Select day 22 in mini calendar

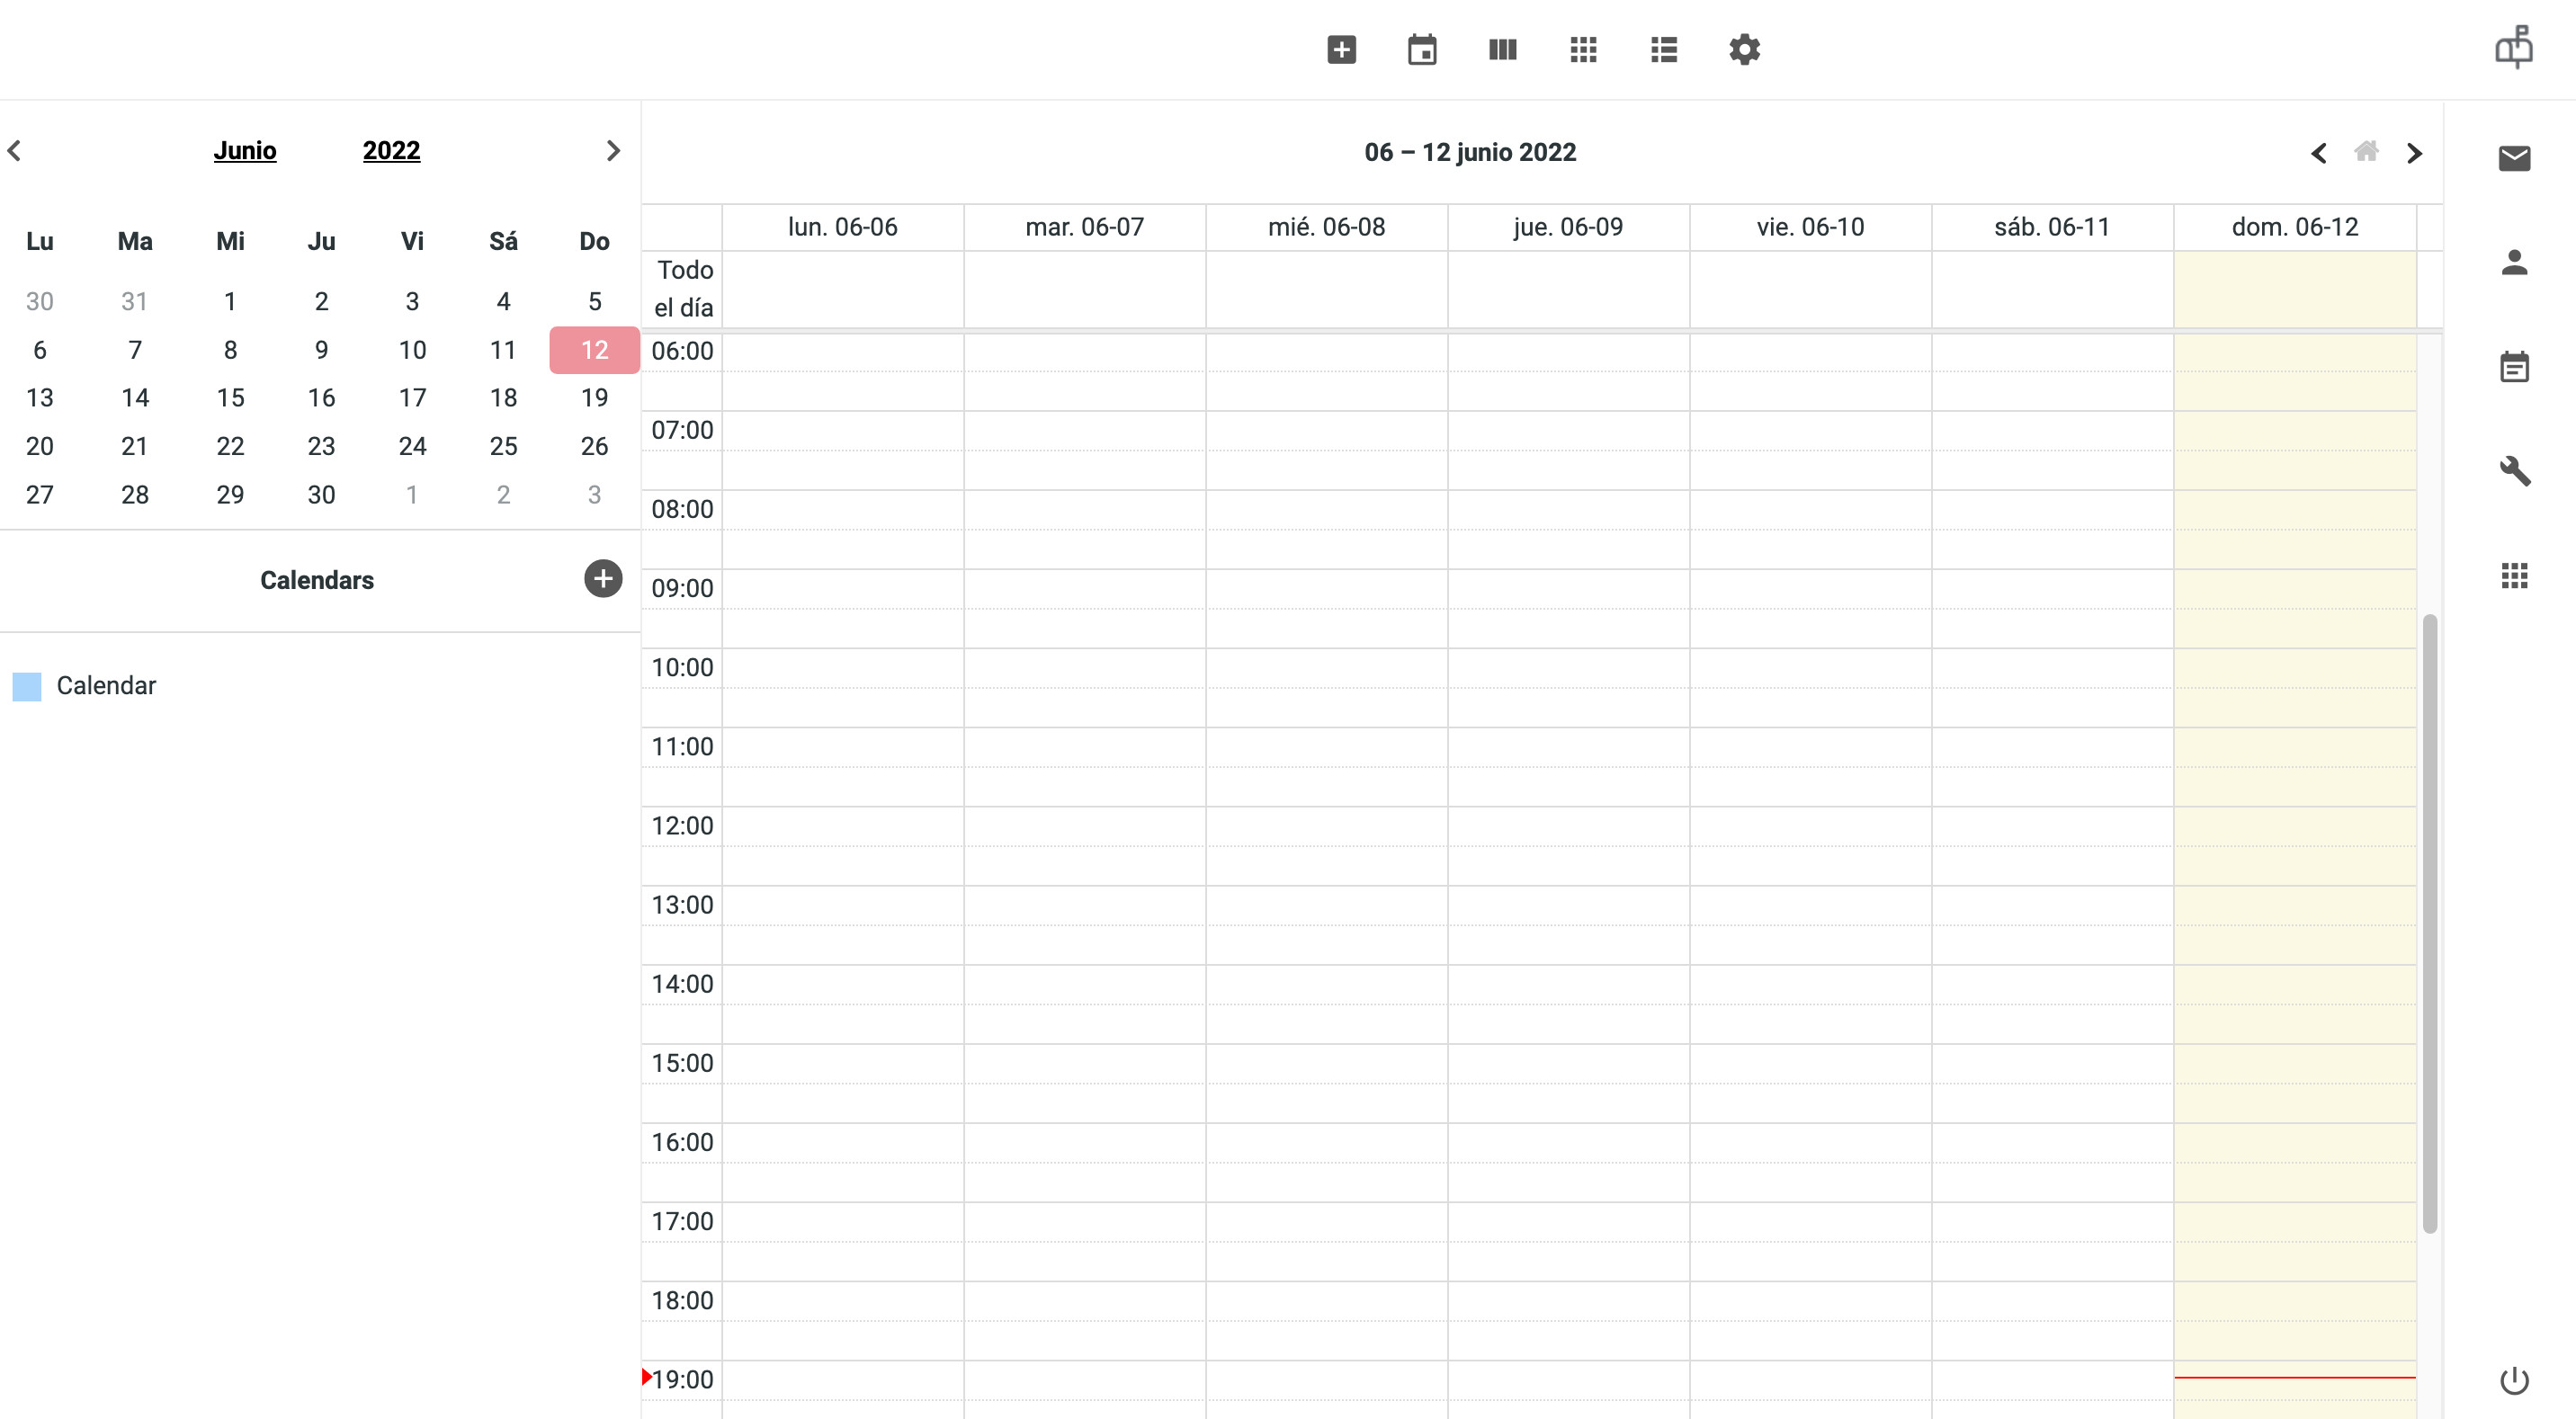pos(230,446)
